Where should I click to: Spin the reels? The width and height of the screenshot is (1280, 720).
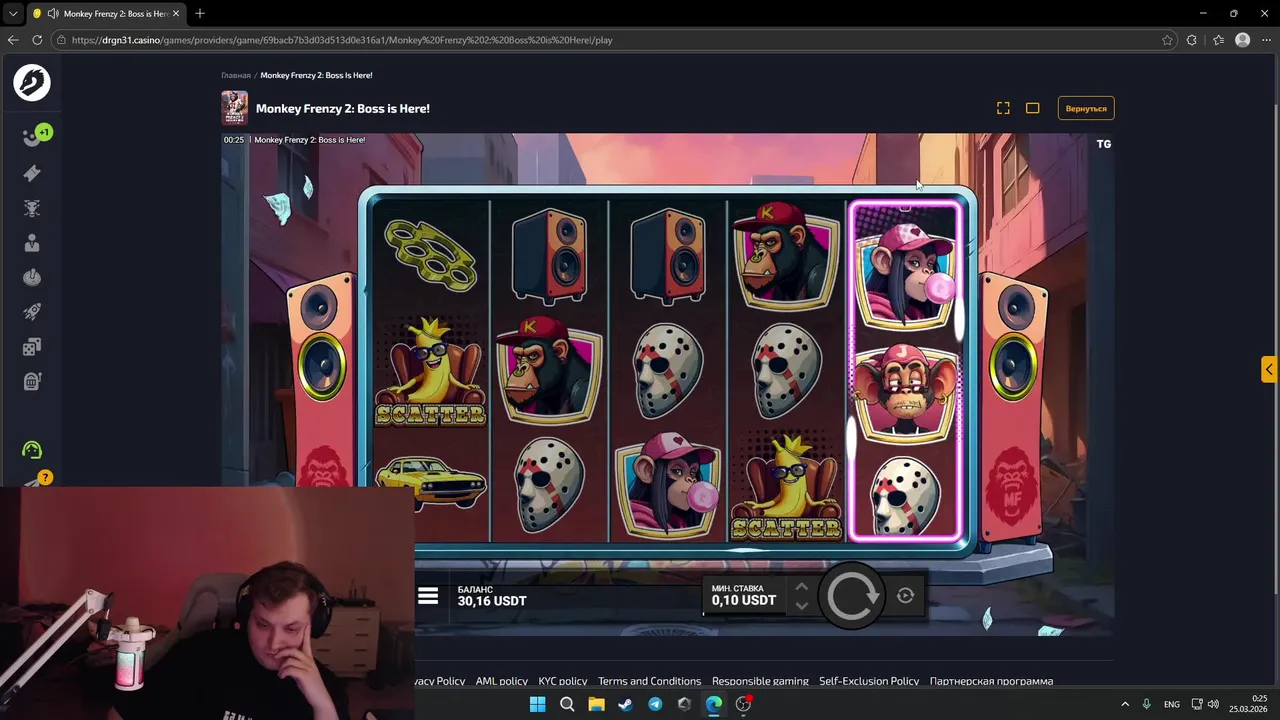tap(851, 596)
